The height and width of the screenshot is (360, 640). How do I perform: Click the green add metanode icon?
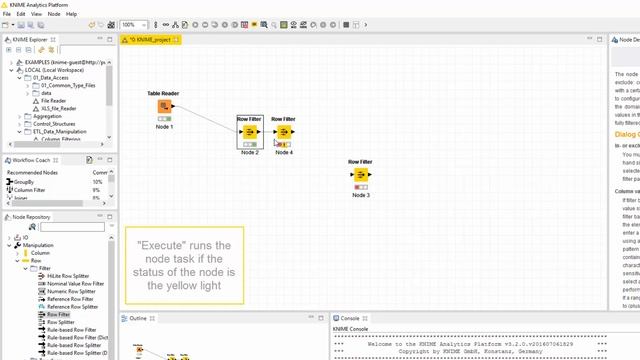(284, 25)
